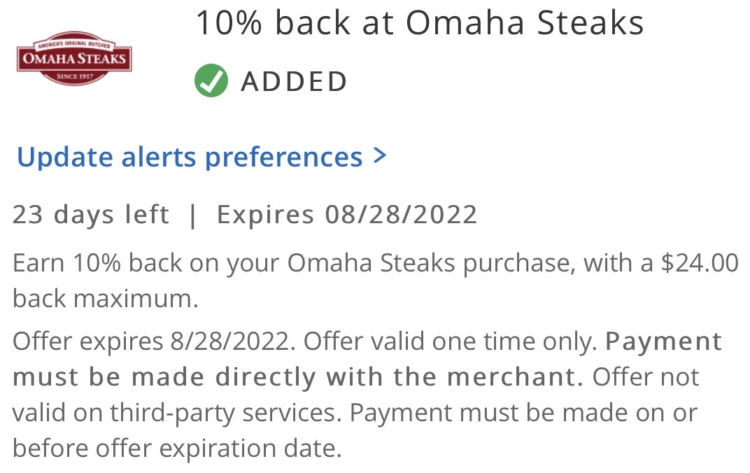
Task: Click the back maximum text line
Action: click(x=105, y=298)
